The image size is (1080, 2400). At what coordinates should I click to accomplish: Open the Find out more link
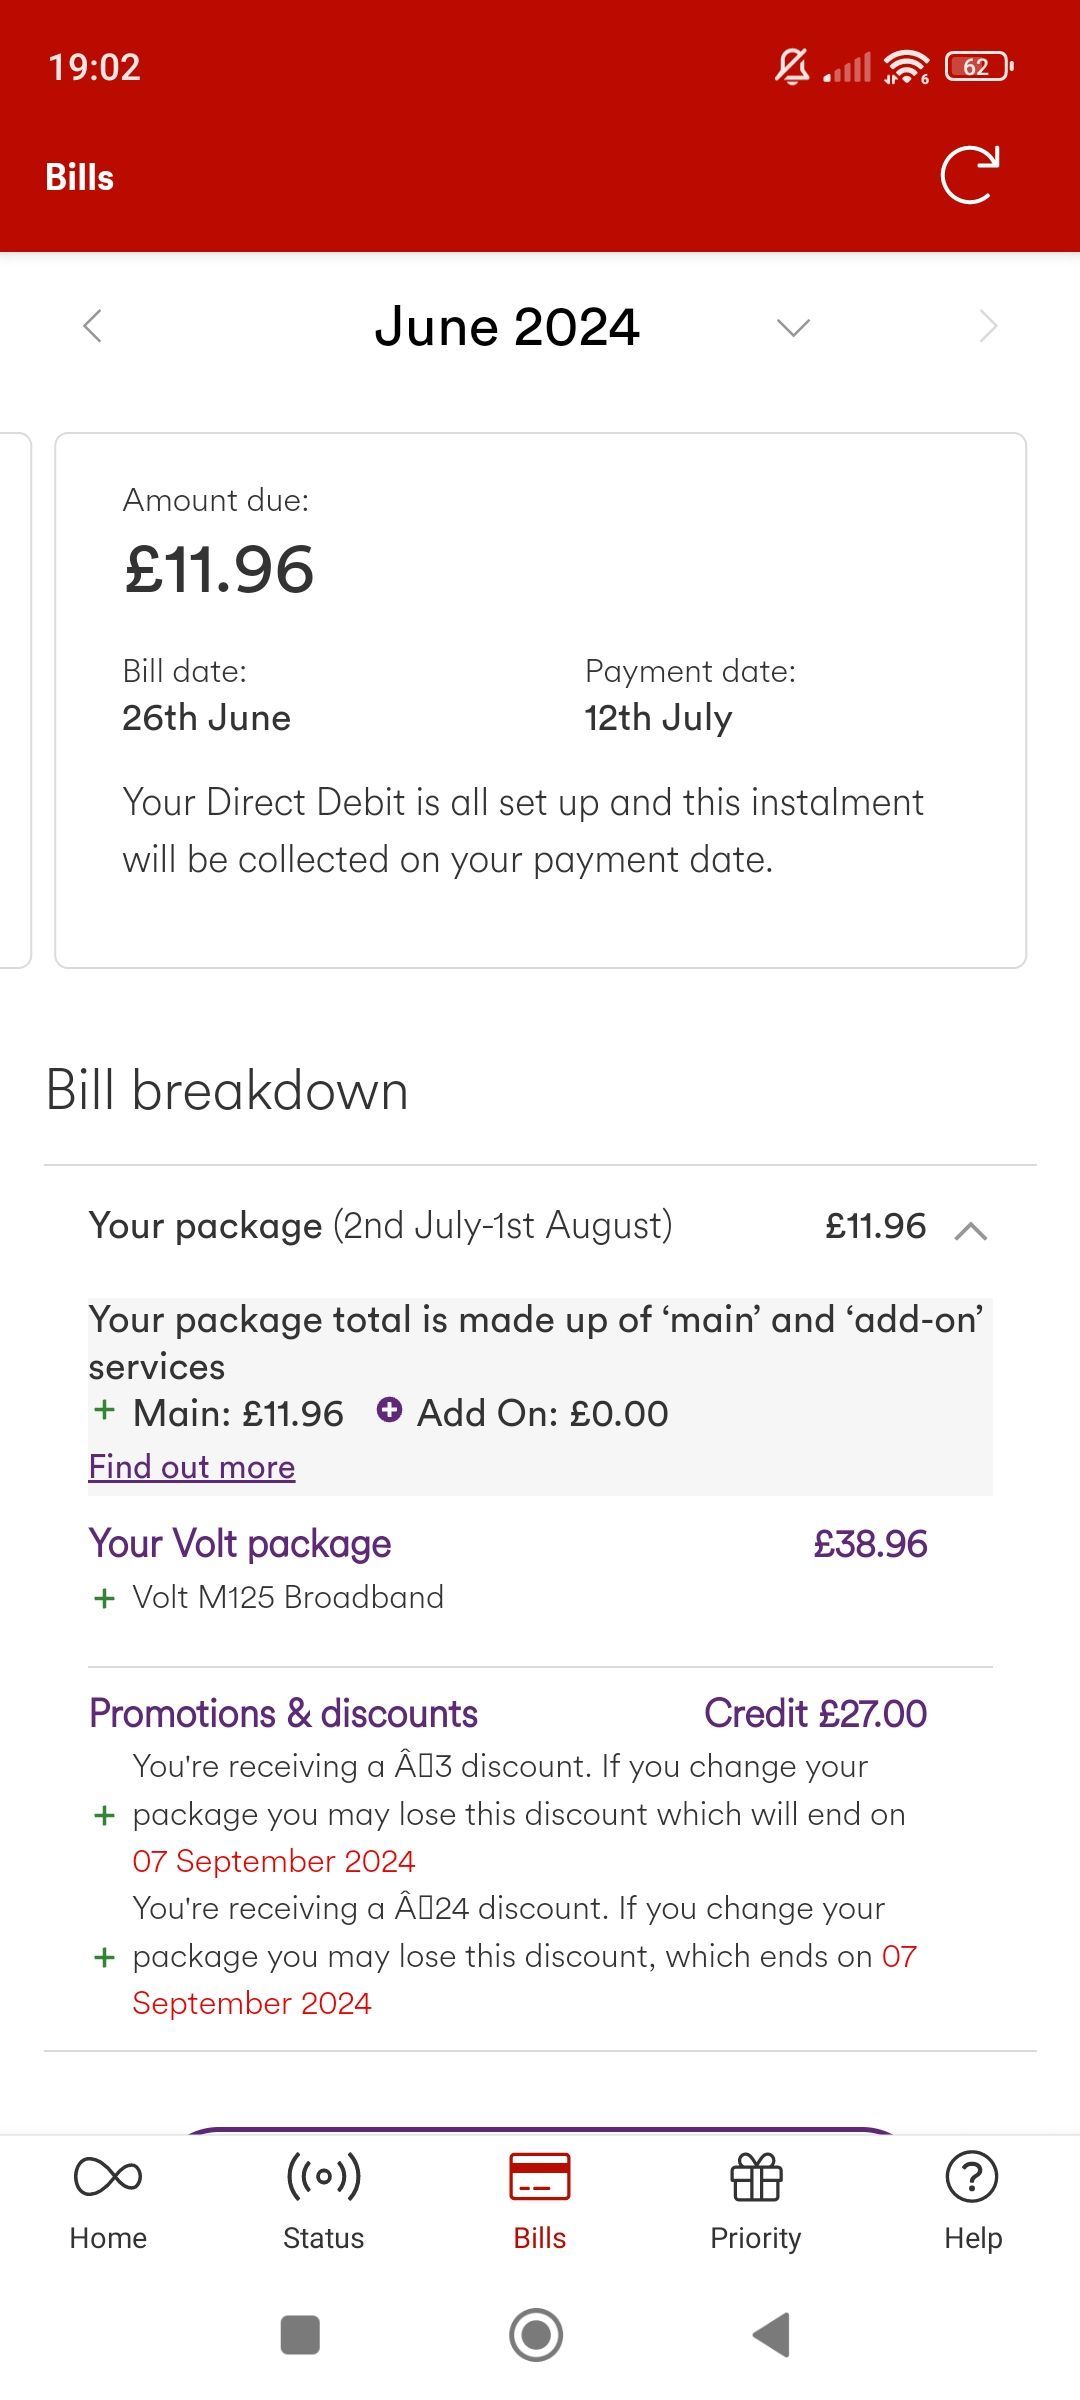pyautogui.click(x=192, y=1467)
